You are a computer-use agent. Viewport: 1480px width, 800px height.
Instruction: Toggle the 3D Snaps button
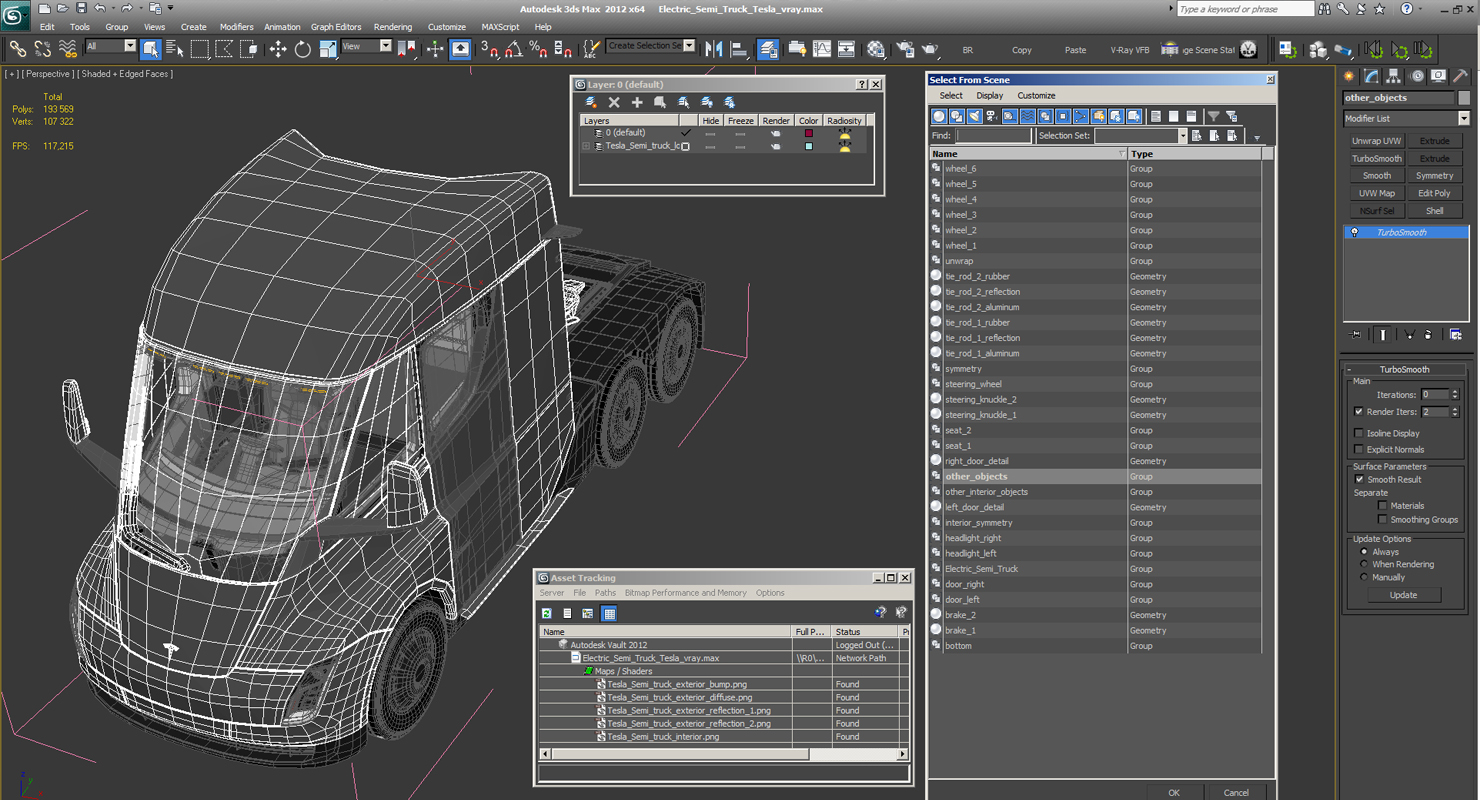[x=489, y=49]
